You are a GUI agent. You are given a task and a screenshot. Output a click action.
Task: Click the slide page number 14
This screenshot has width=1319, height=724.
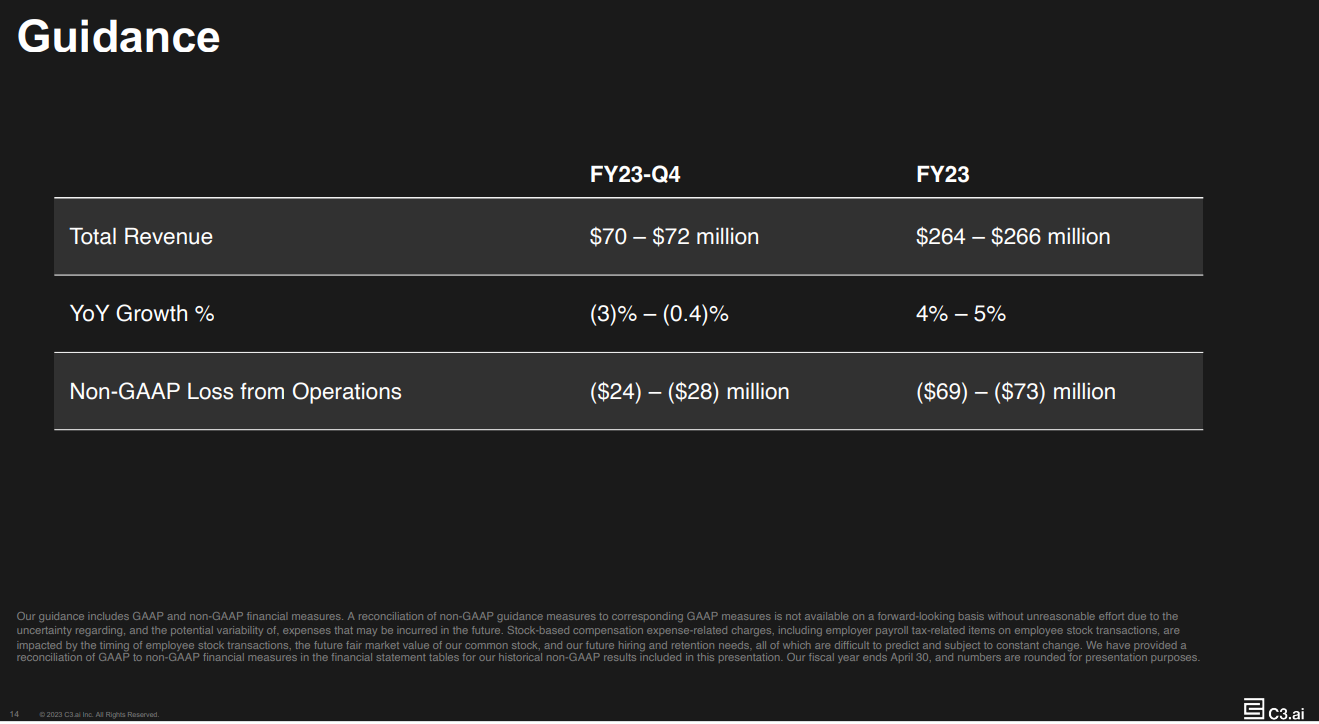14,714
